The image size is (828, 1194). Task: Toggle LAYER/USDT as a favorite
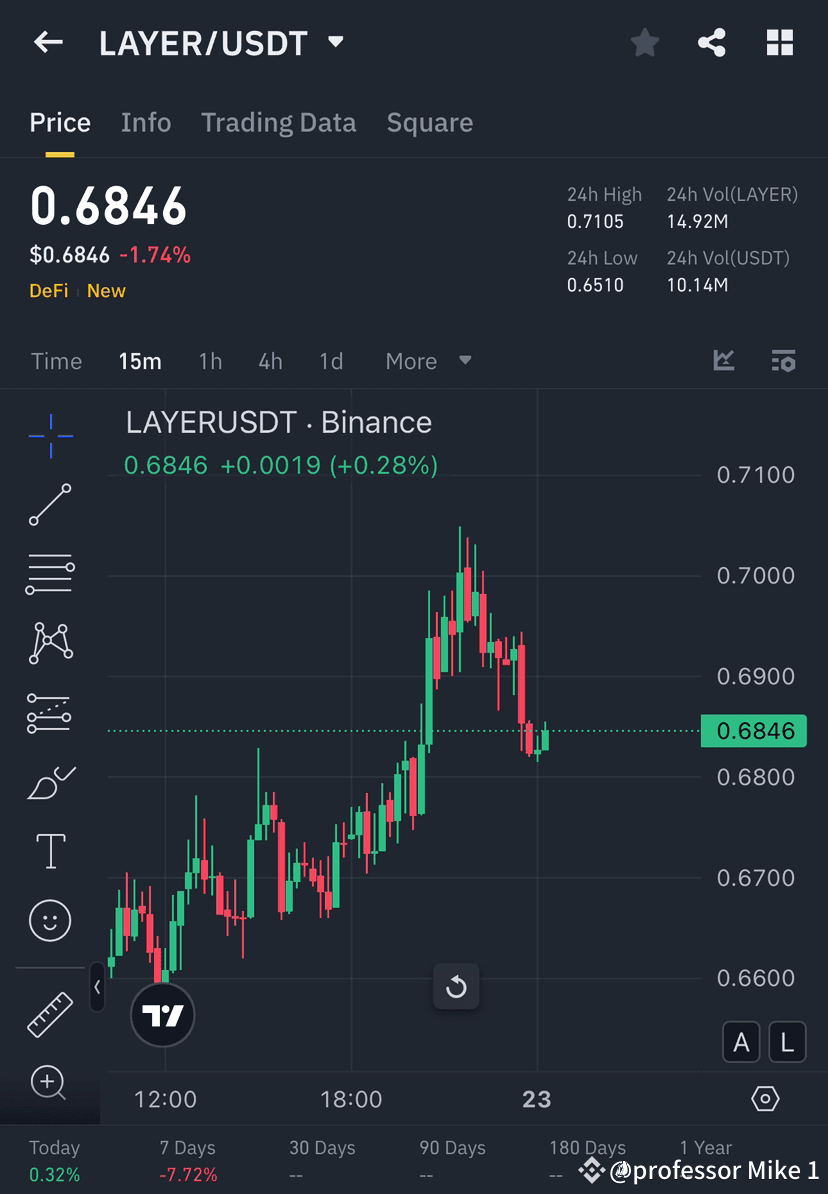(x=644, y=43)
